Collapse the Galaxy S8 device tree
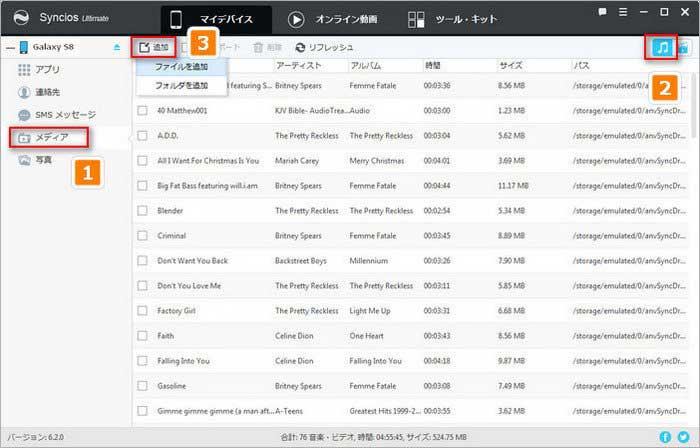This screenshot has width=700, height=448. click(x=10, y=48)
